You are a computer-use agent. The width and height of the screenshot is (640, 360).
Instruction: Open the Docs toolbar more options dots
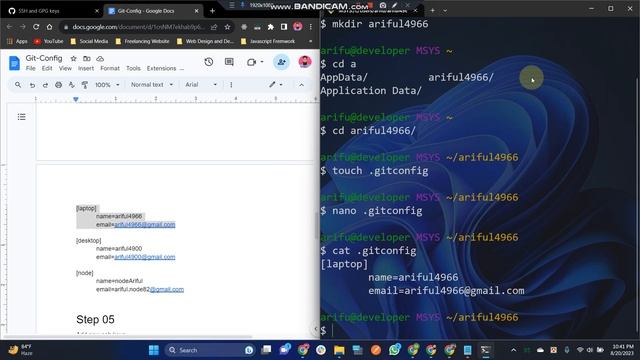pyautogui.click(x=231, y=84)
